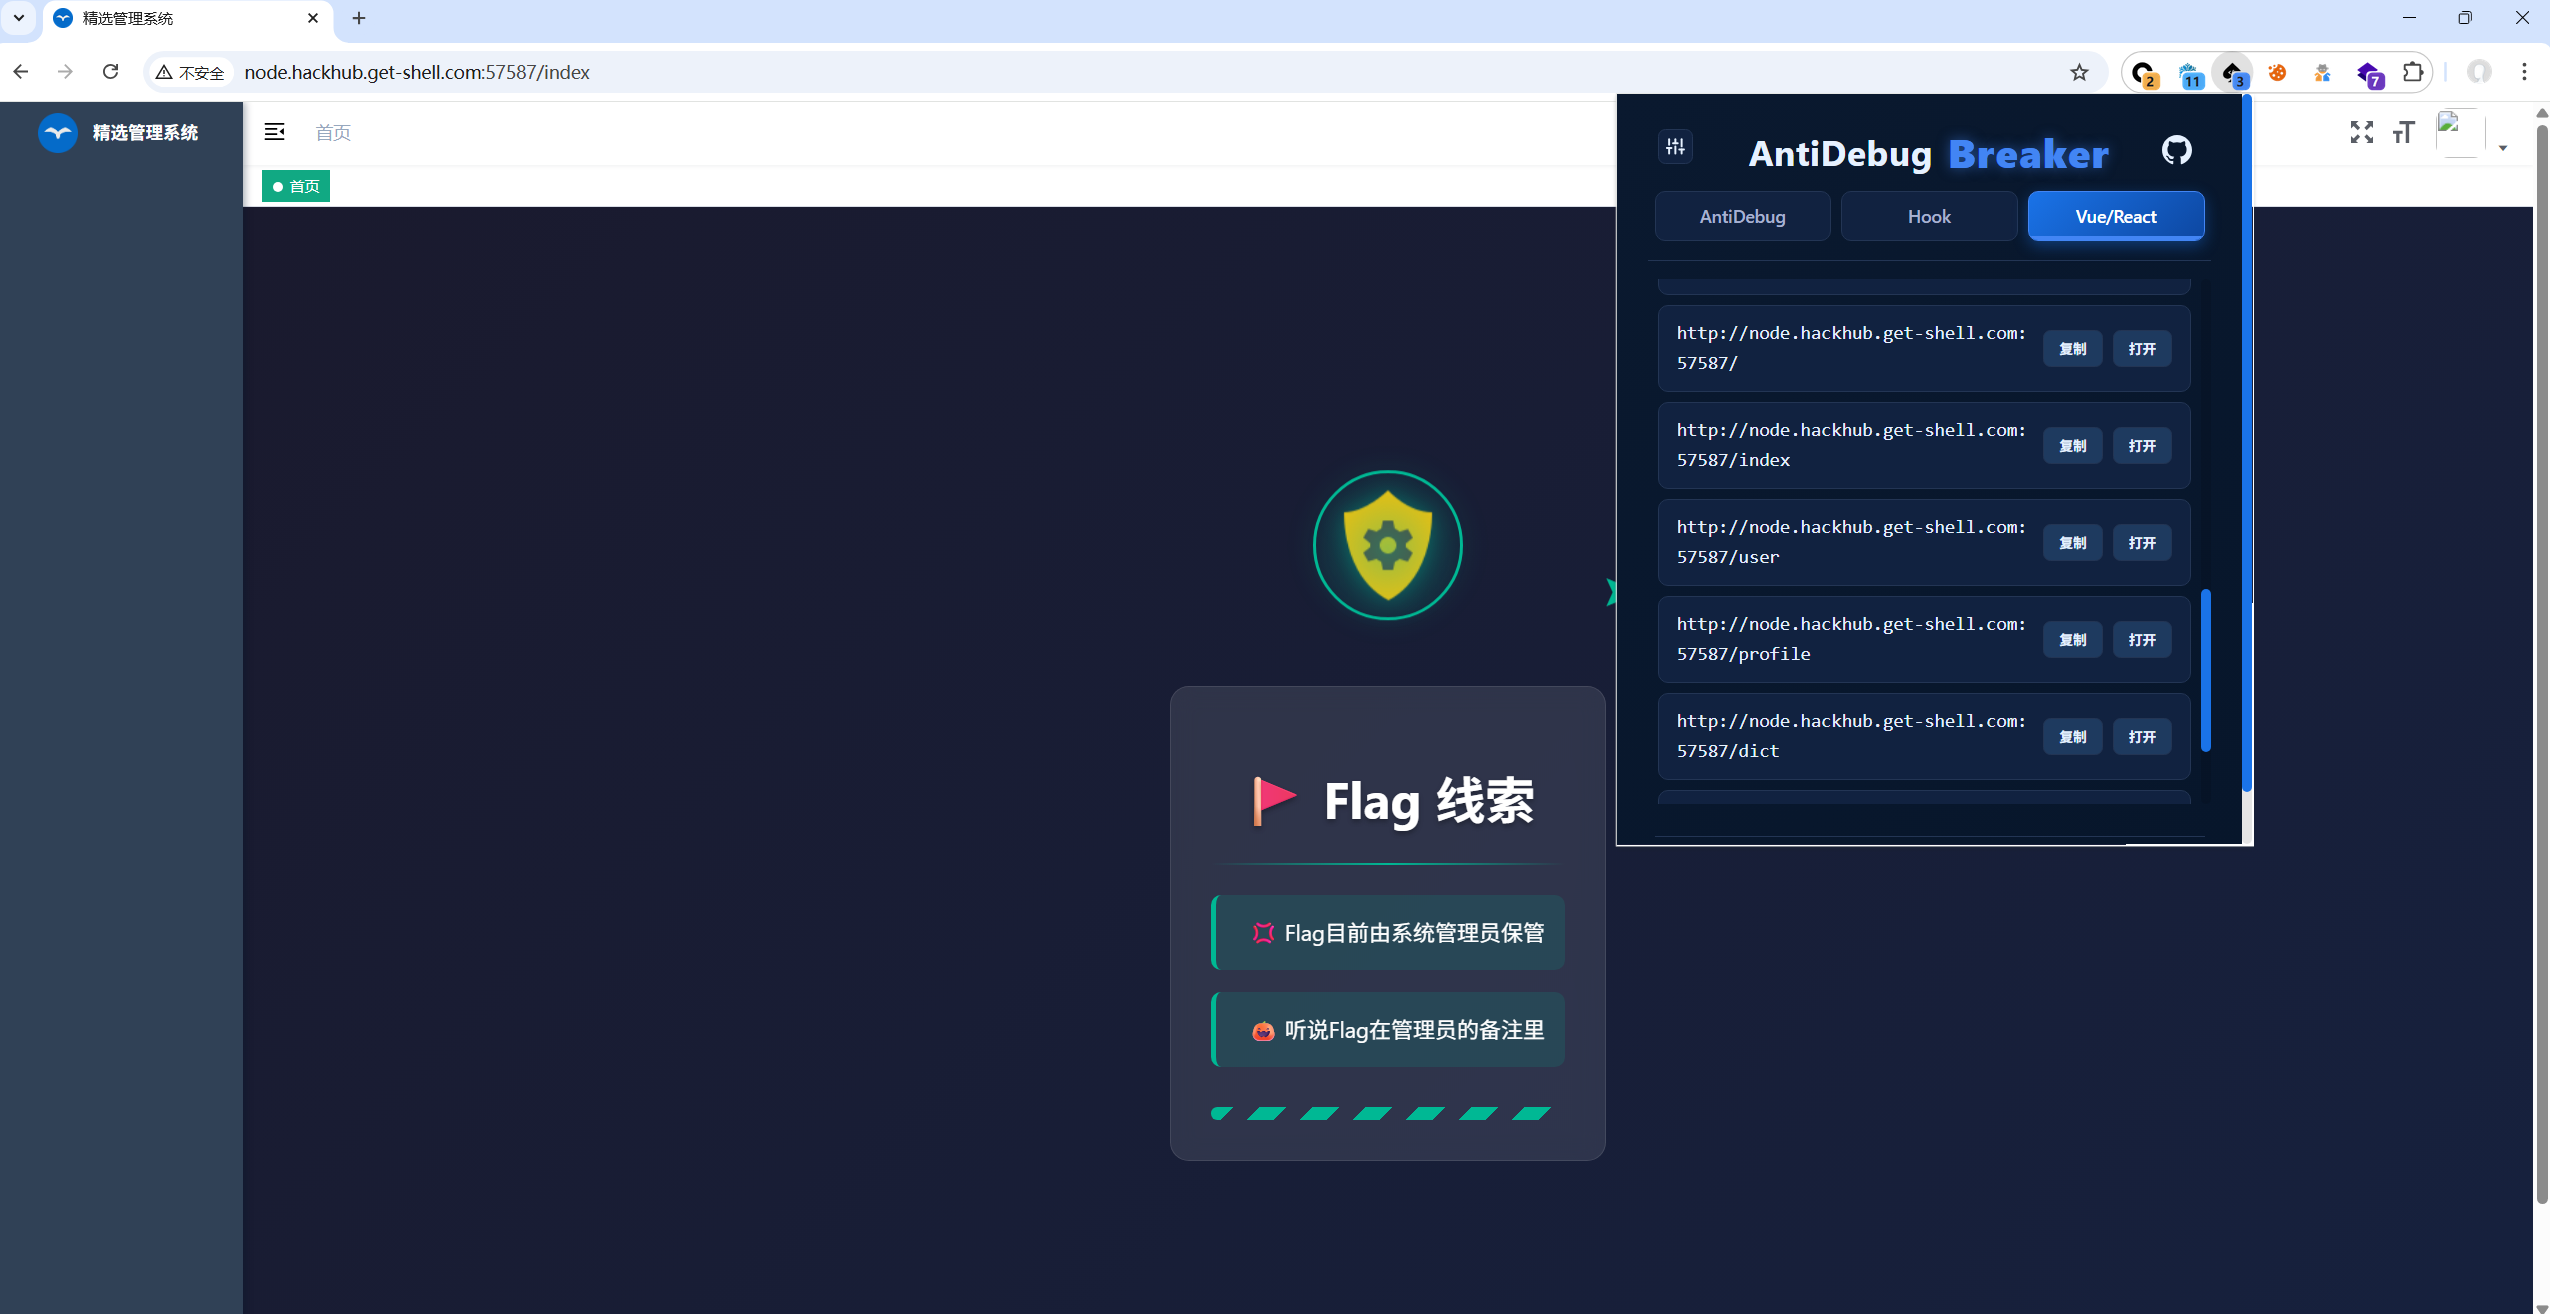Viewport: 2550px width, 1314px height.
Task: Open the orange-blue figure extension icon
Action: 2322,73
